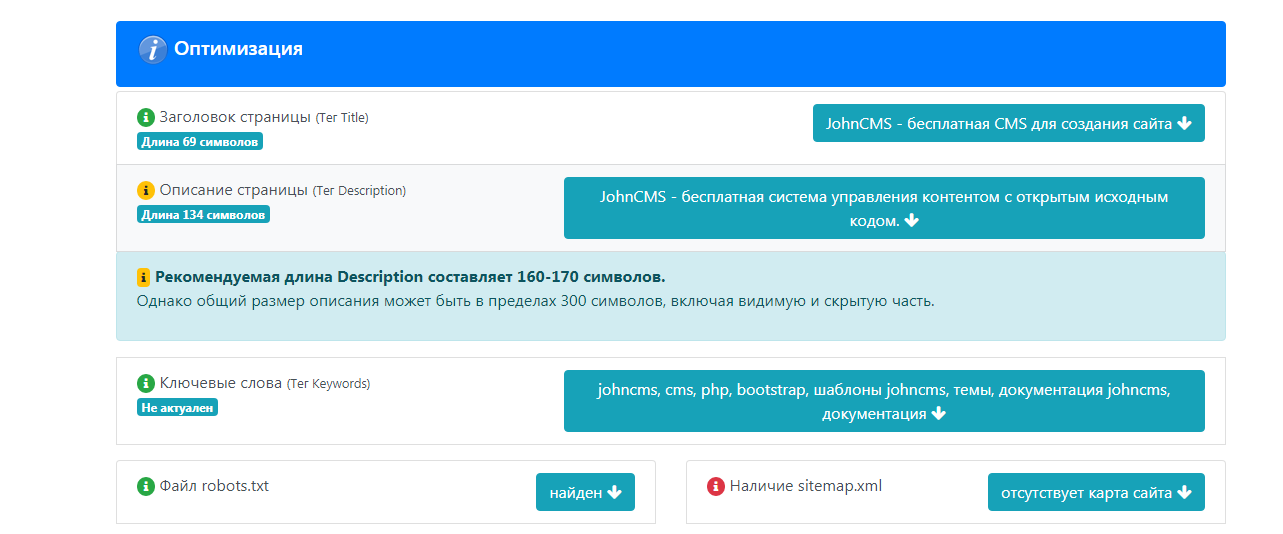Click the (Тег Title) hint text

(342, 118)
